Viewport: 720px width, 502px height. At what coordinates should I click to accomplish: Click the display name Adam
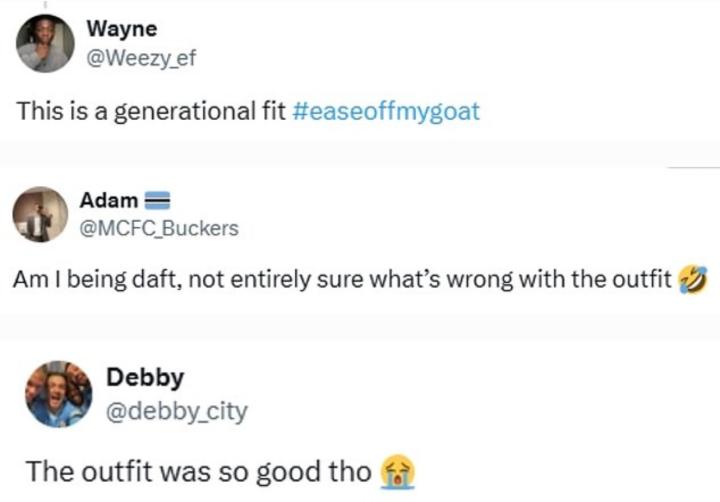click(115, 202)
